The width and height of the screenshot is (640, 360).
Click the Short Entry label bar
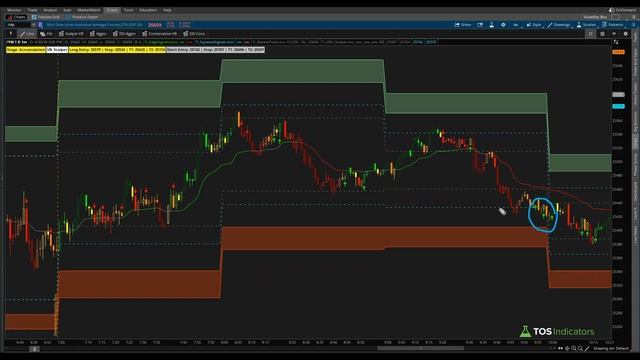[216, 50]
